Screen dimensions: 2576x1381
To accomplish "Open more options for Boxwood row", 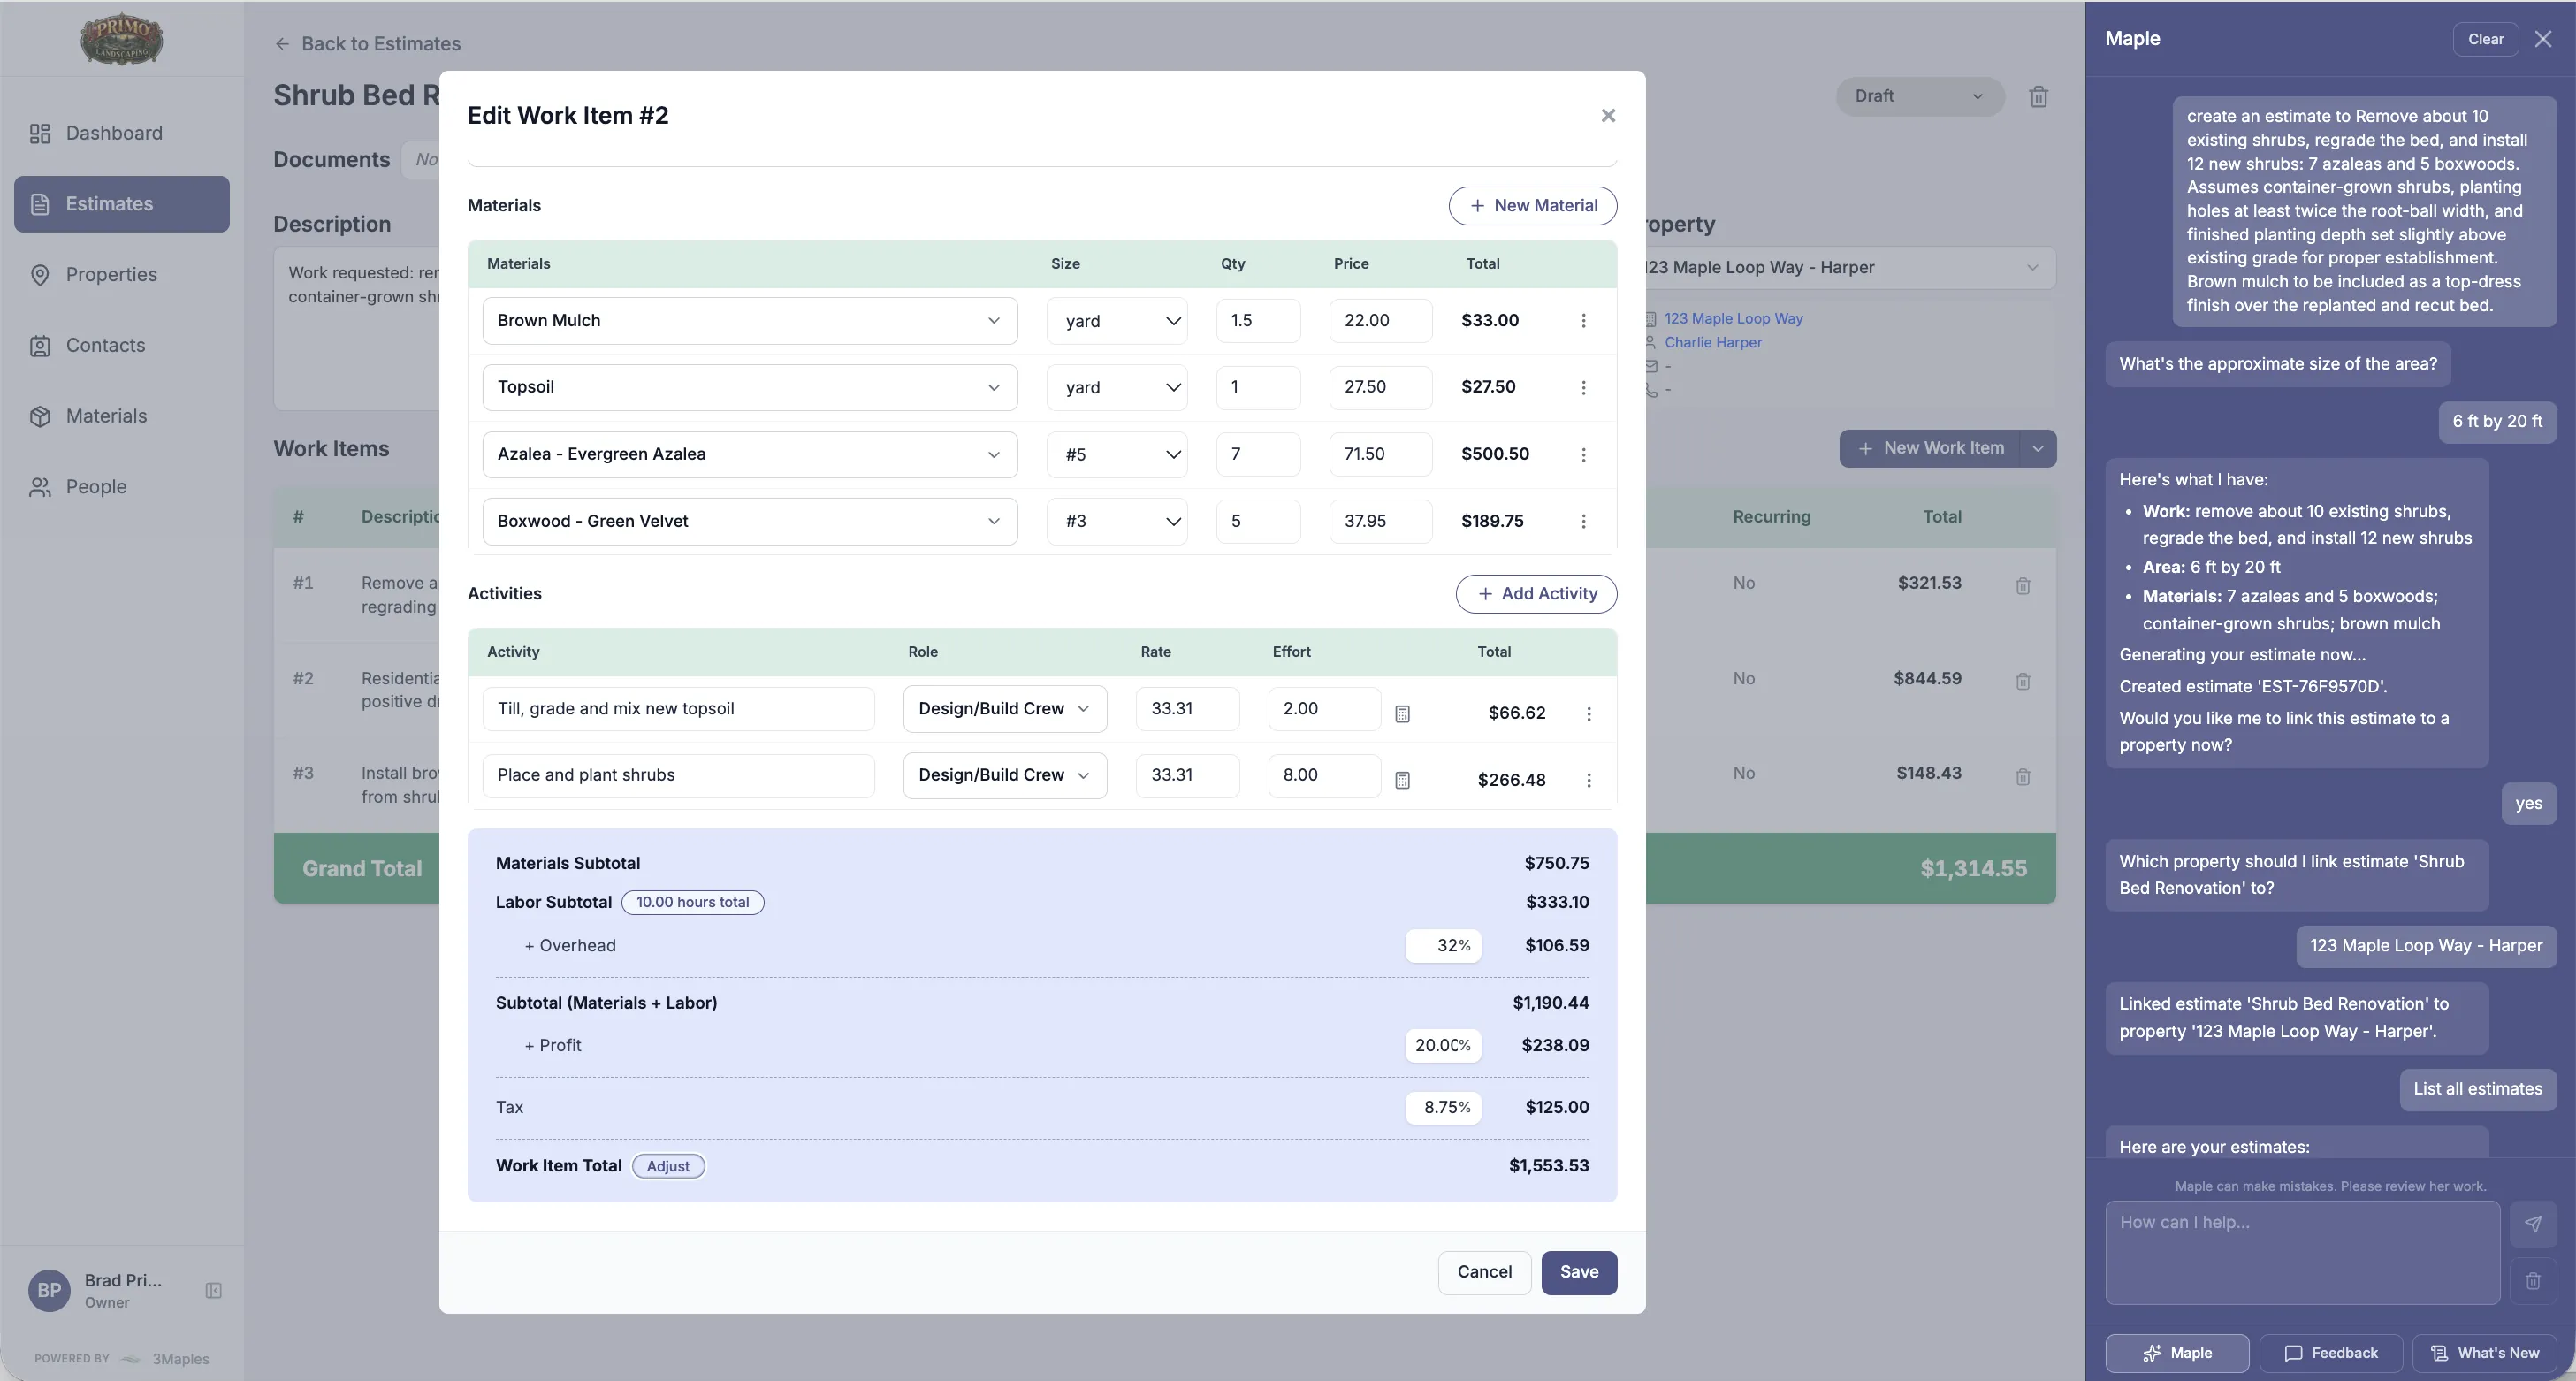I will [1582, 522].
